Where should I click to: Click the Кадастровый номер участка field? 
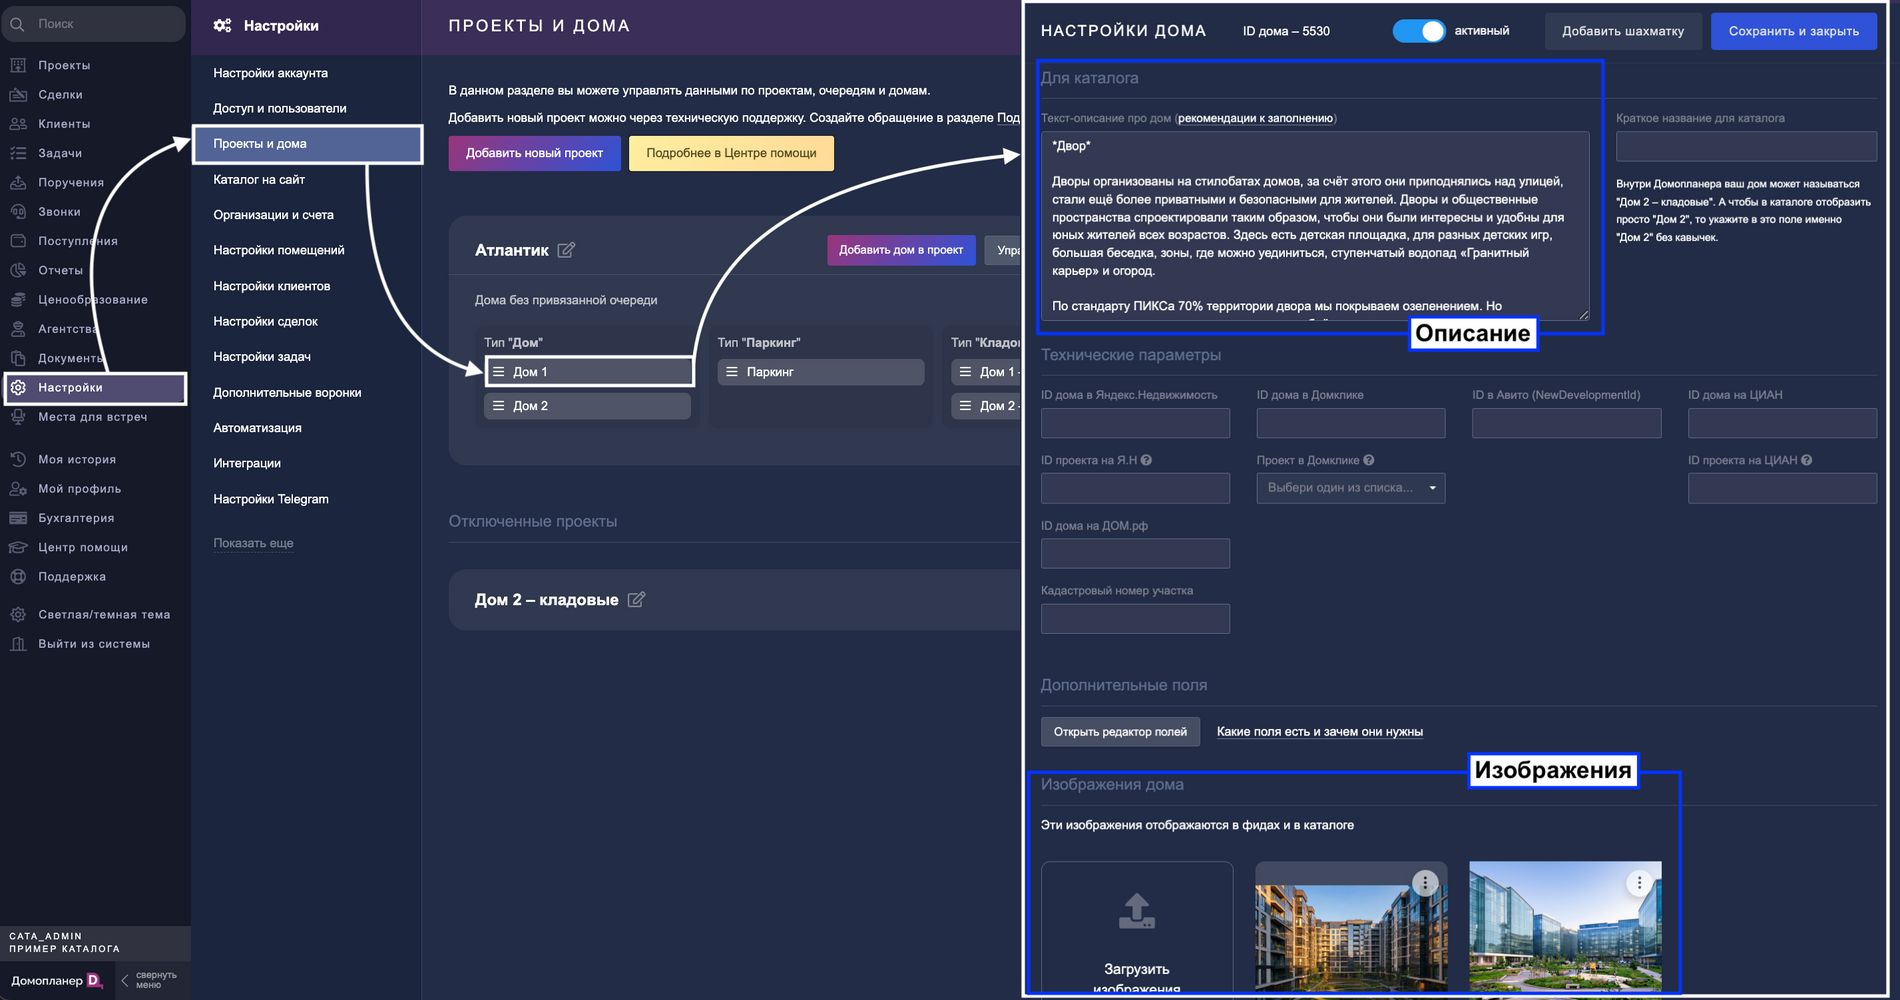(x=1135, y=619)
